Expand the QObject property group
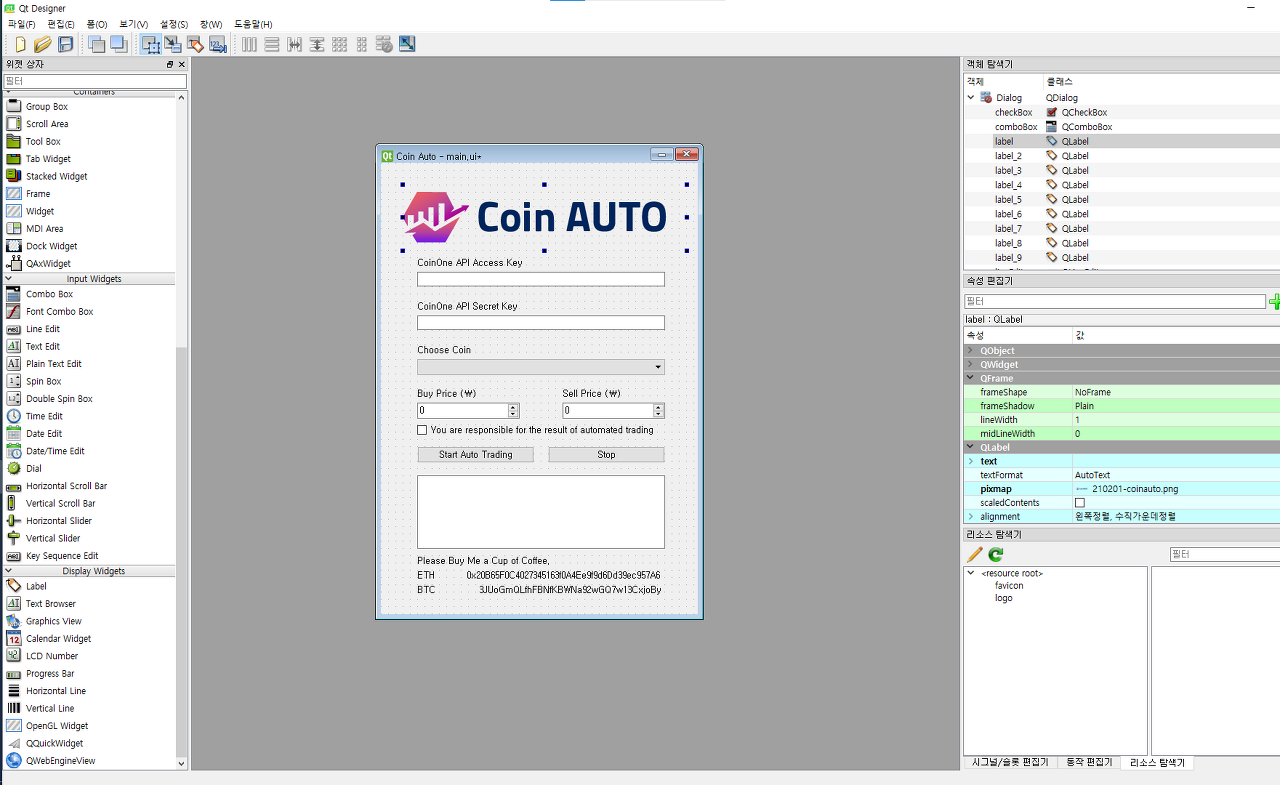This screenshot has height=785, width=1280. point(970,351)
